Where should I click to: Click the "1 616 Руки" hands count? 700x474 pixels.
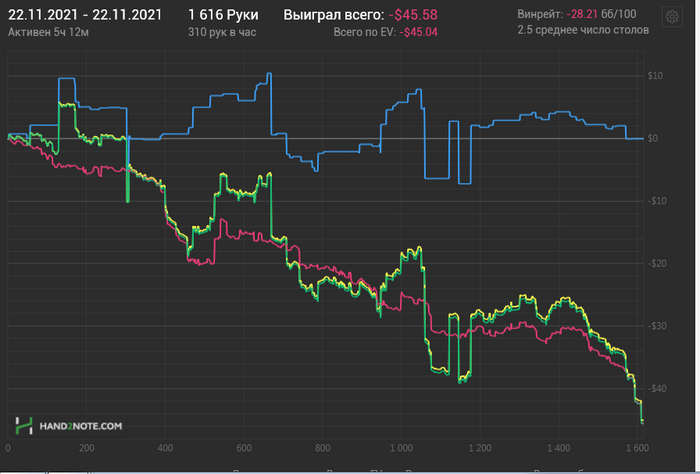[x=223, y=15]
